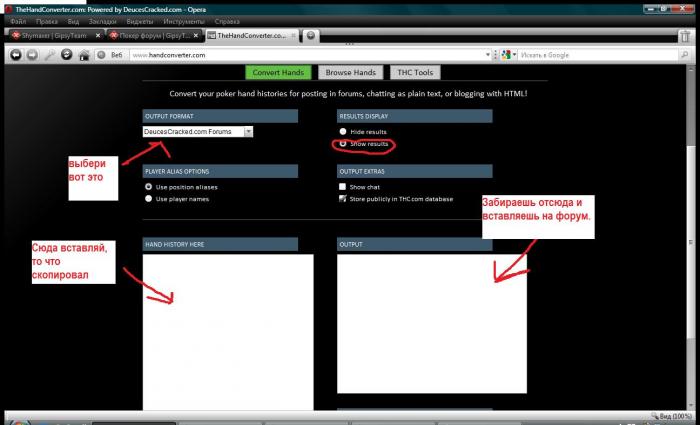
Task: Click the Convert Hands button
Action: pos(278,72)
